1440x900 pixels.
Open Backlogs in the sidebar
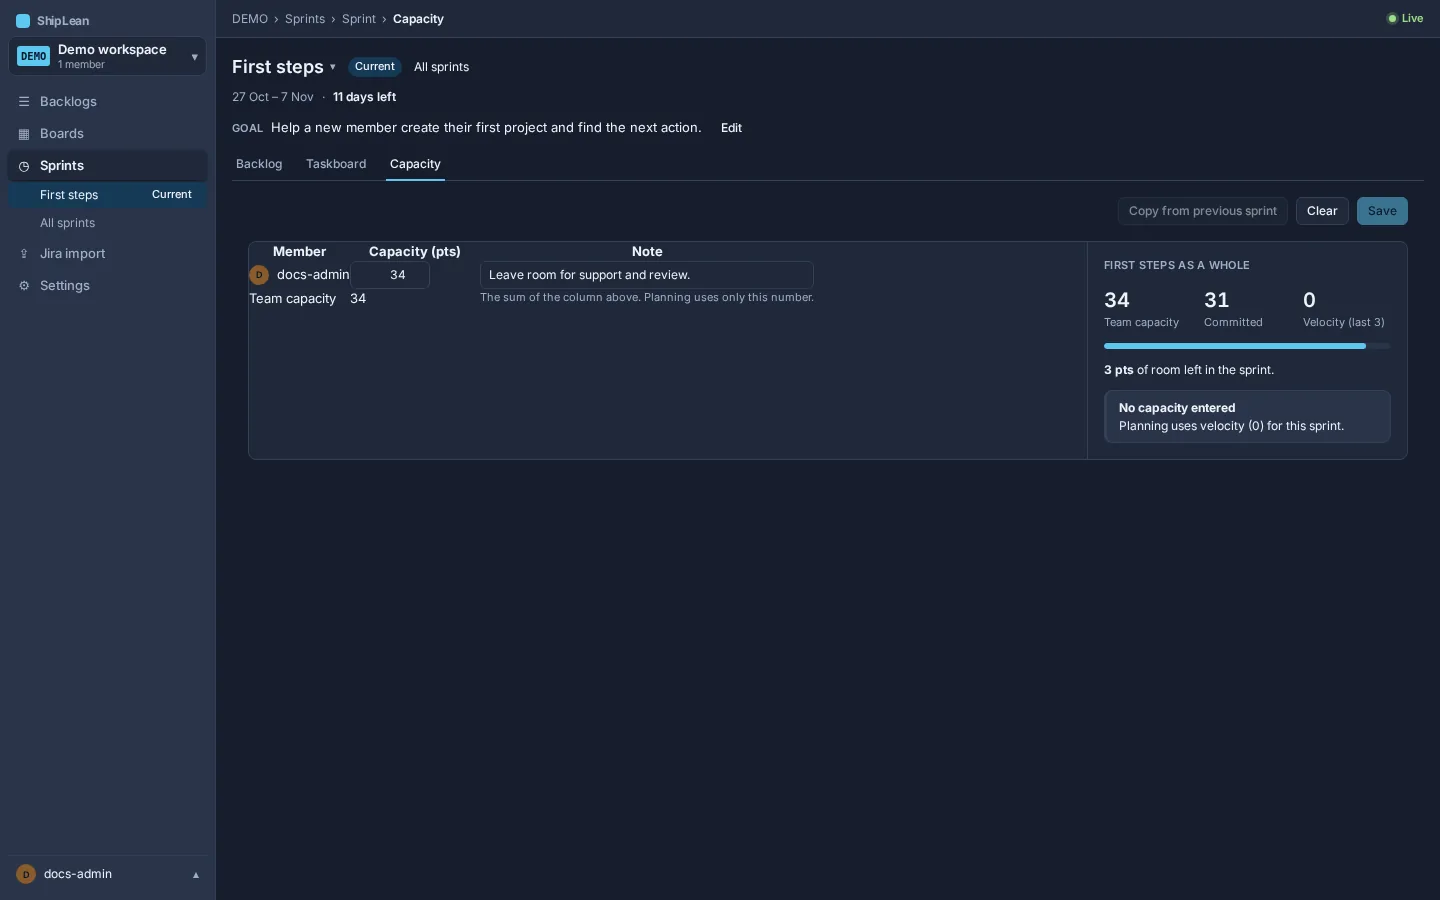108,102
